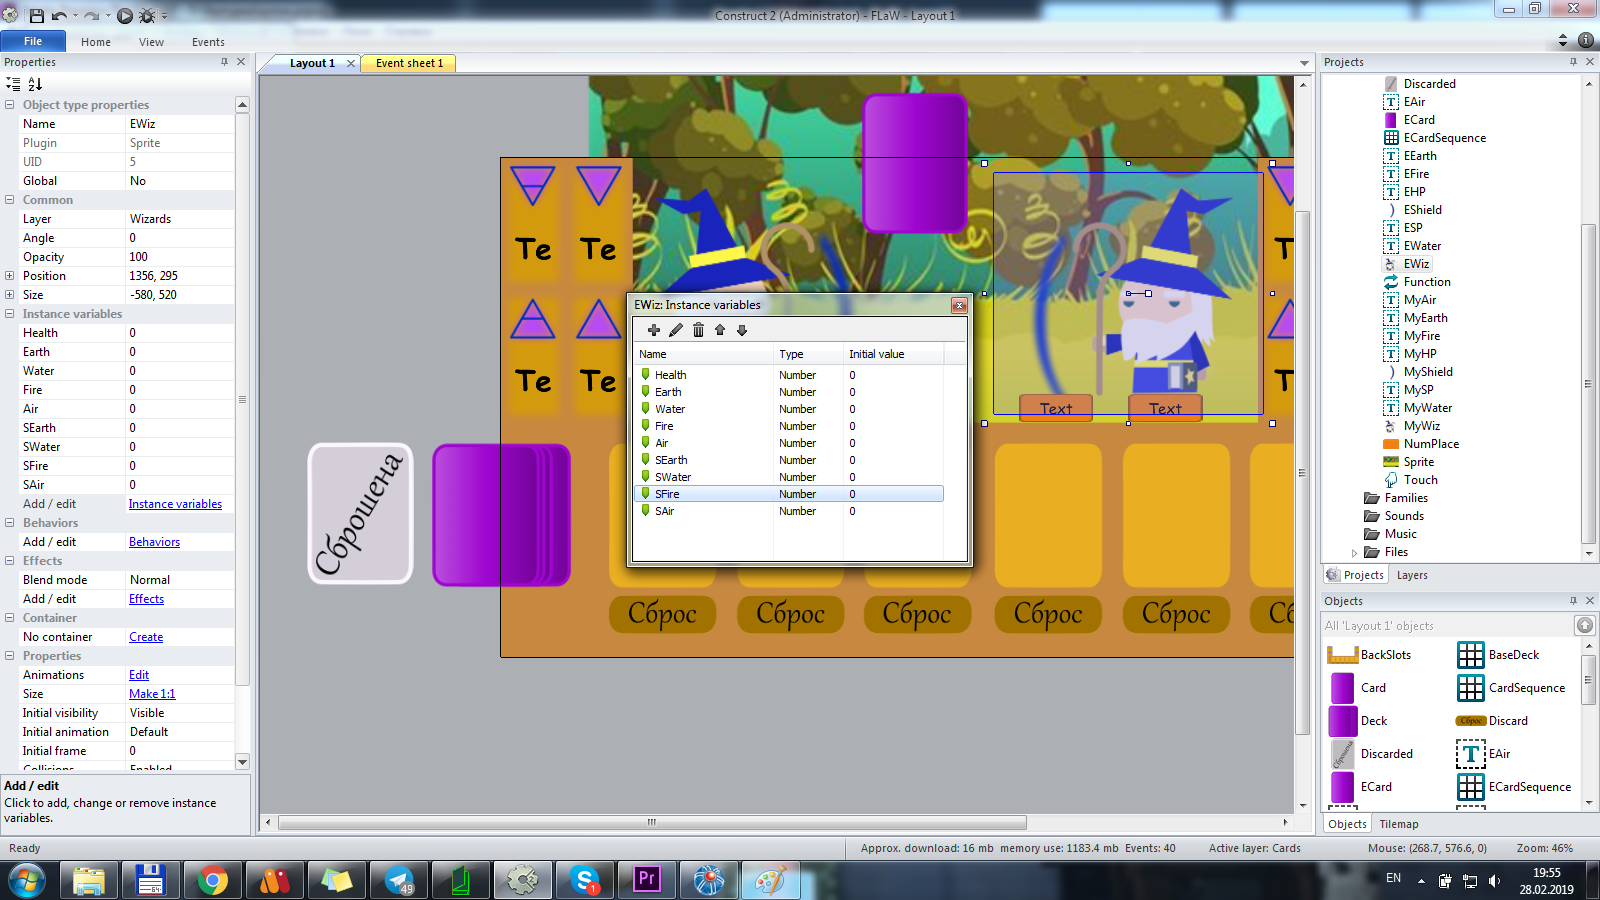Start debugging with the bug icon
Image resolution: width=1600 pixels, height=900 pixels.
[x=147, y=15]
